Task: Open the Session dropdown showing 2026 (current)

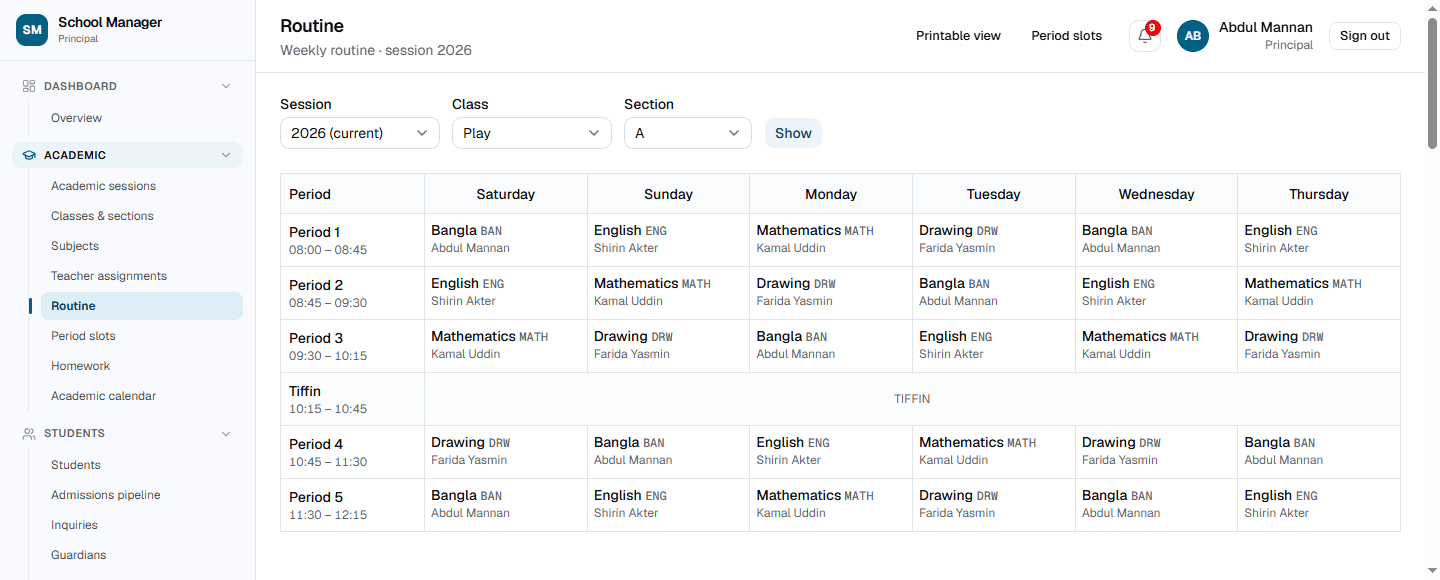Action: click(x=360, y=133)
